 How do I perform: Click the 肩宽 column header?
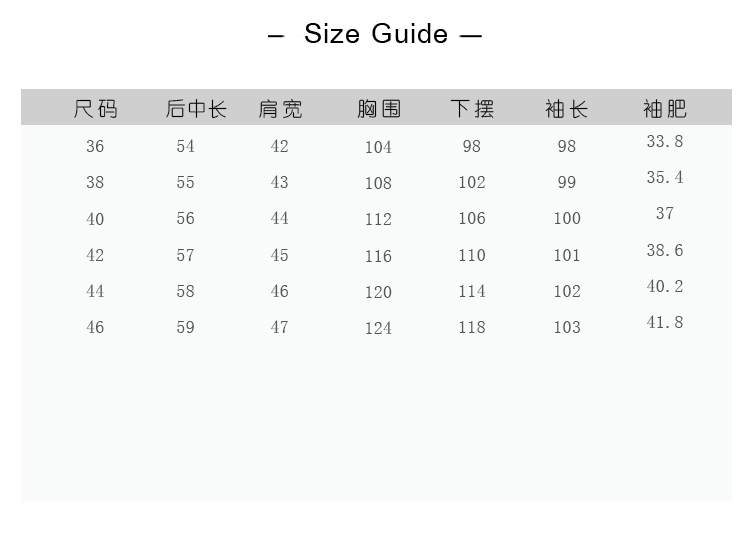point(280,108)
